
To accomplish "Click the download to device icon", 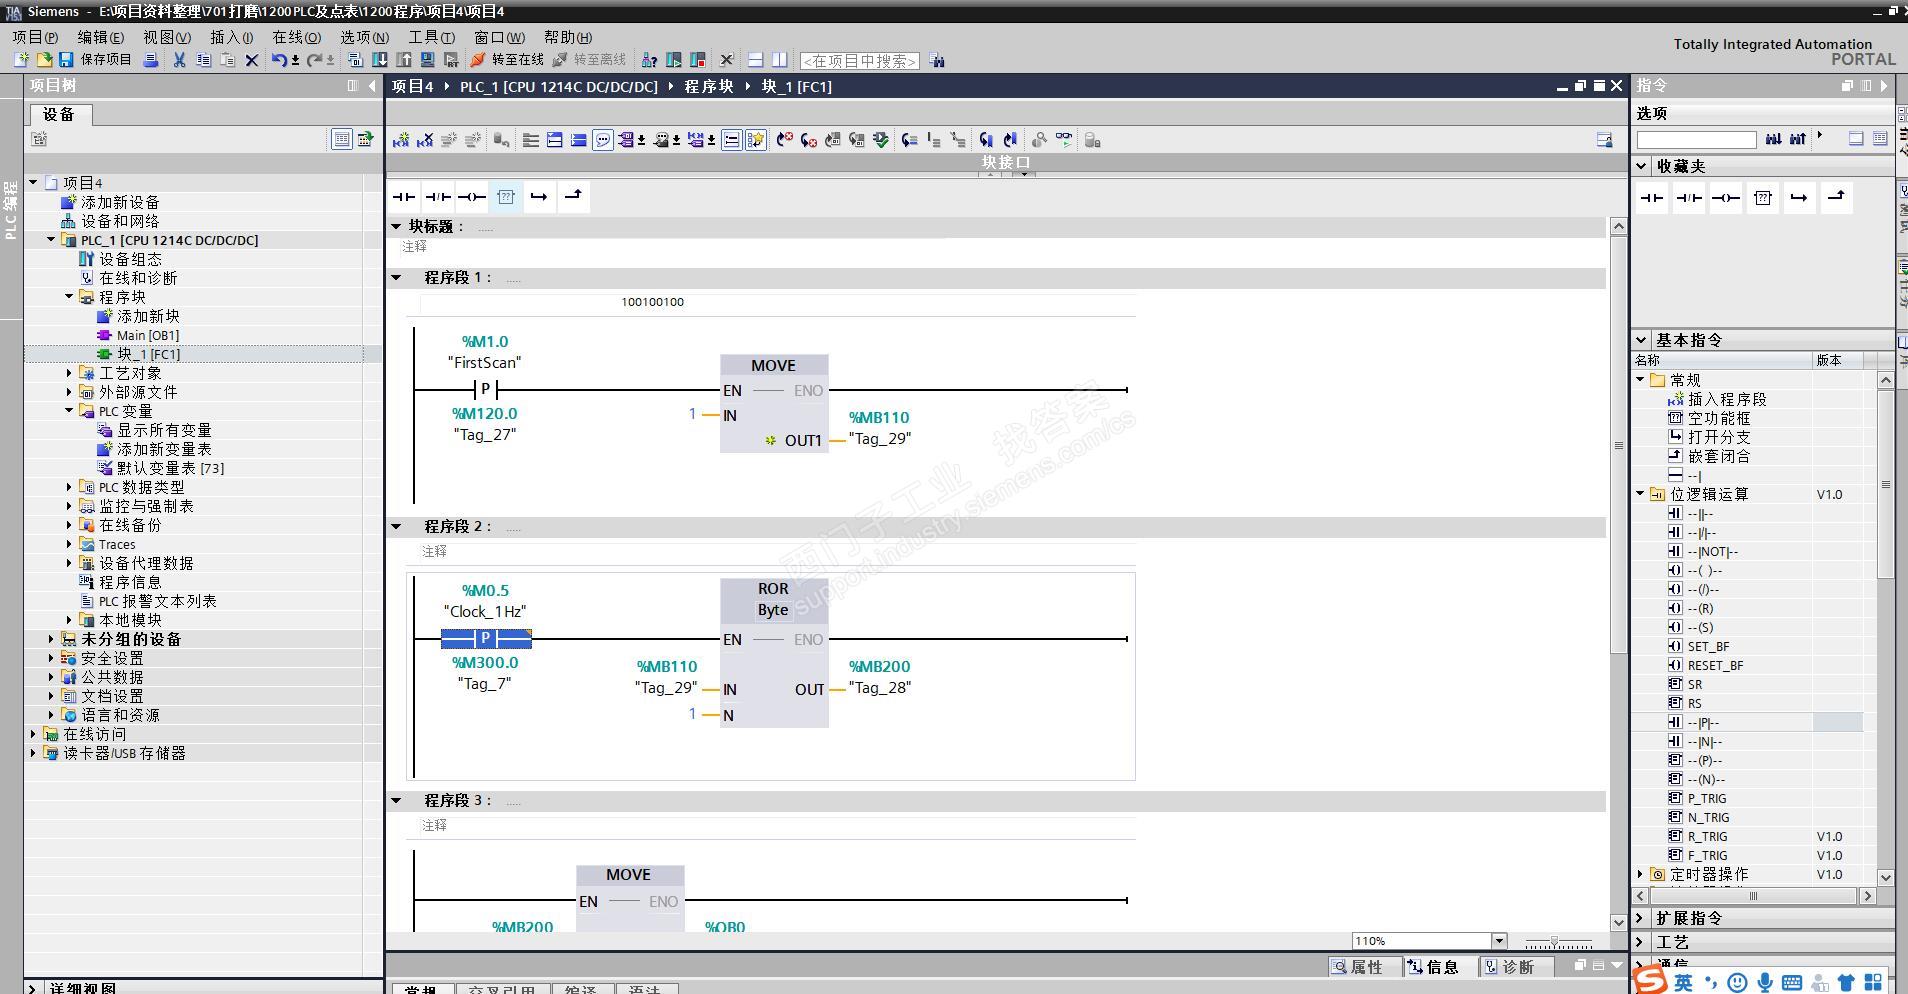I will pyautogui.click(x=380, y=60).
